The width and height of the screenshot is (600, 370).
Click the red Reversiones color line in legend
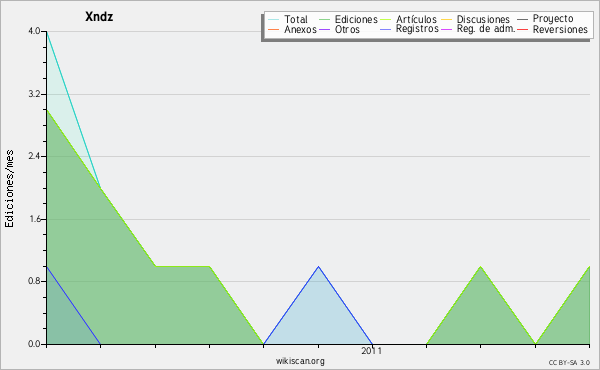(522, 29)
